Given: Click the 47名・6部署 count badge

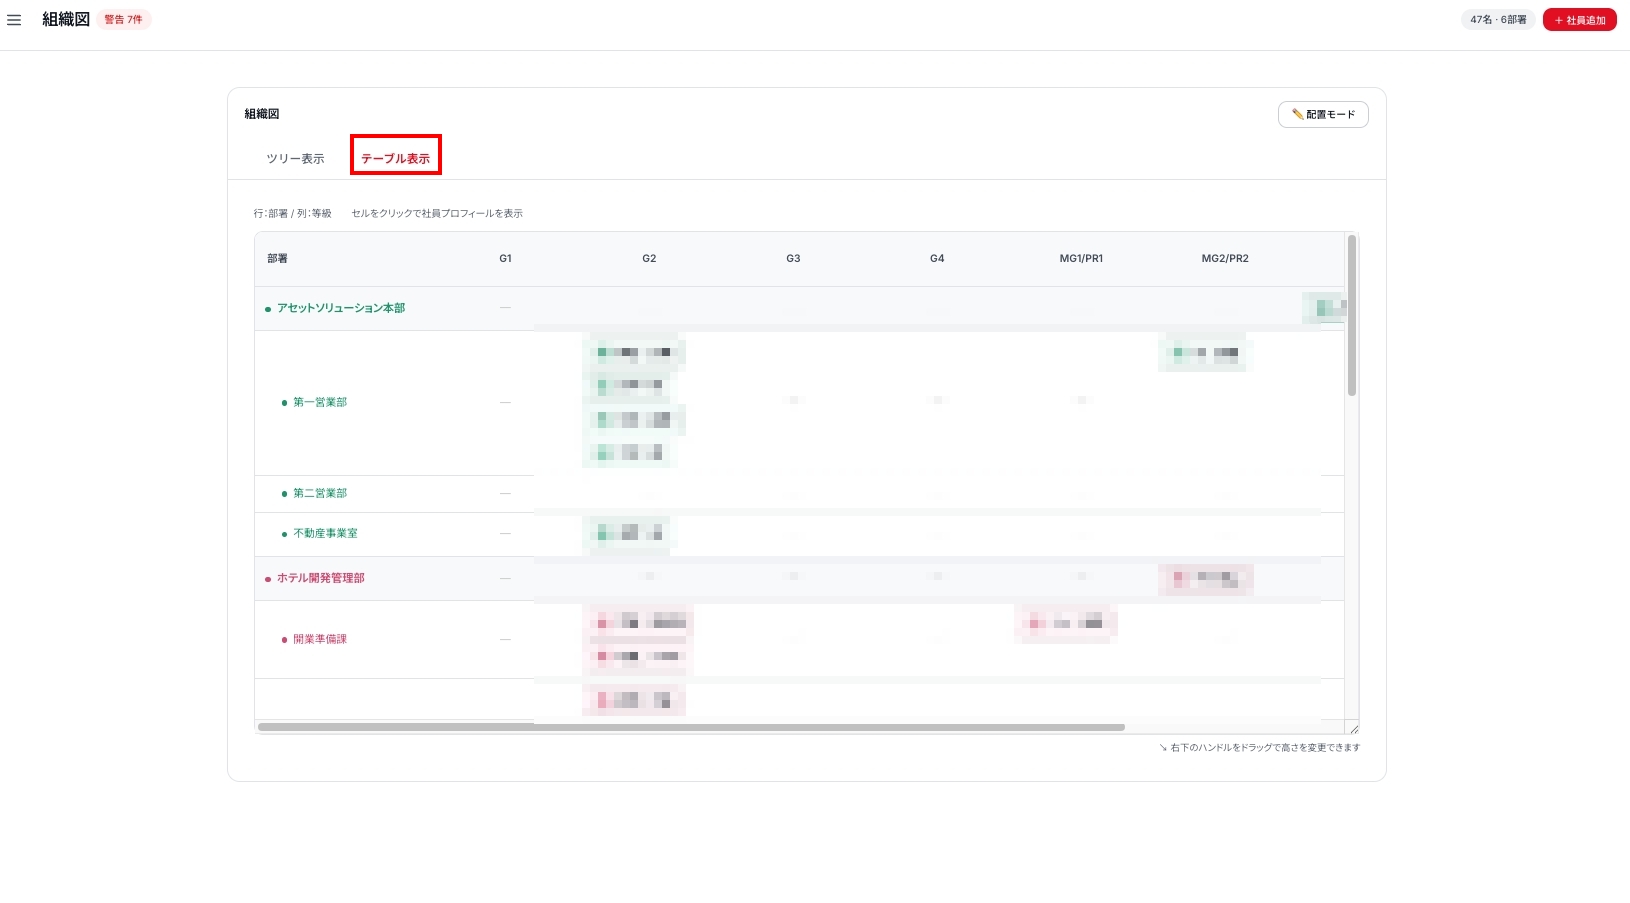Looking at the screenshot, I should pyautogui.click(x=1498, y=20).
